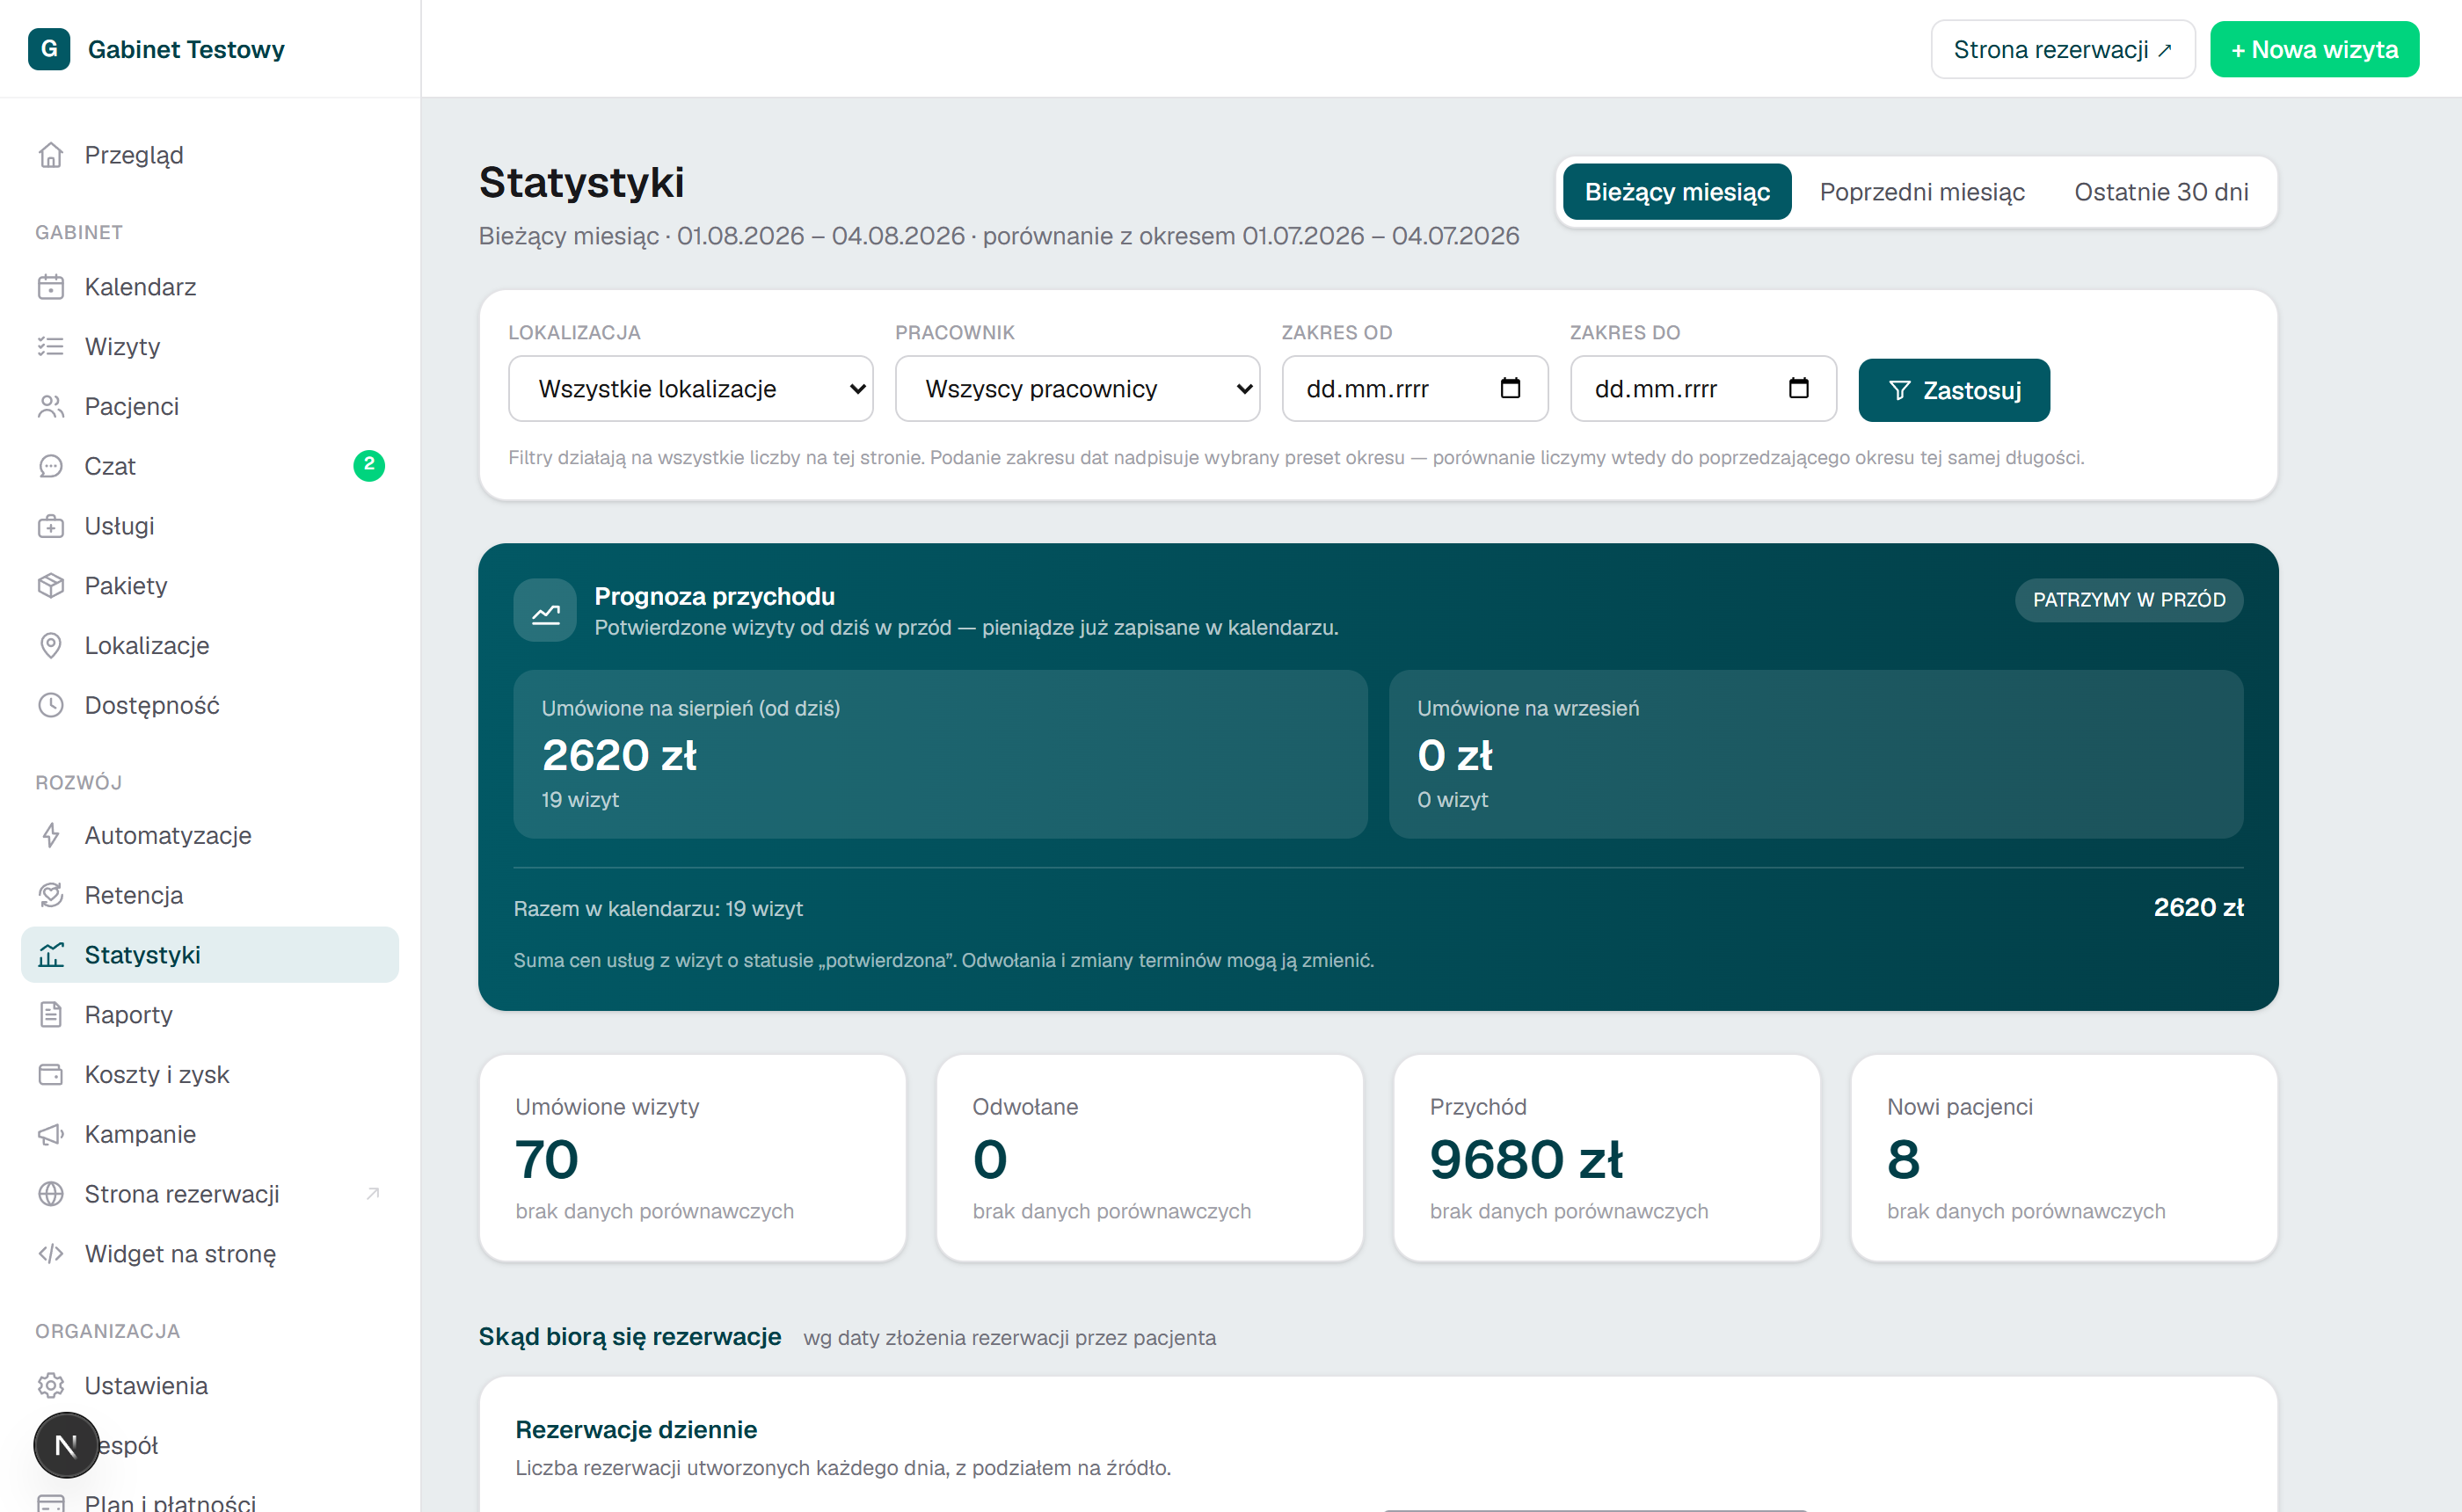Open Dostępność in the sidebar

[210, 706]
